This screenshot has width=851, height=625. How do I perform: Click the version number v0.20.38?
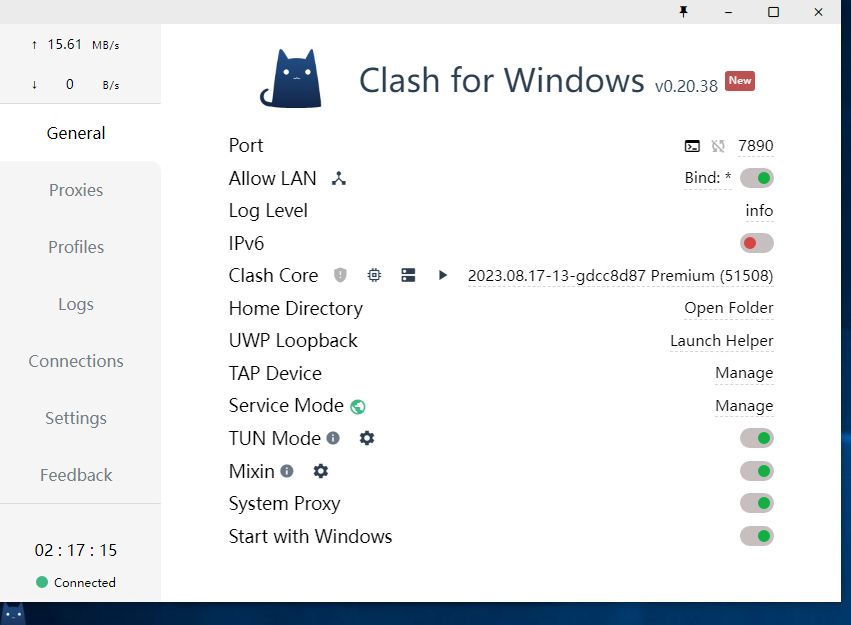(686, 86)
